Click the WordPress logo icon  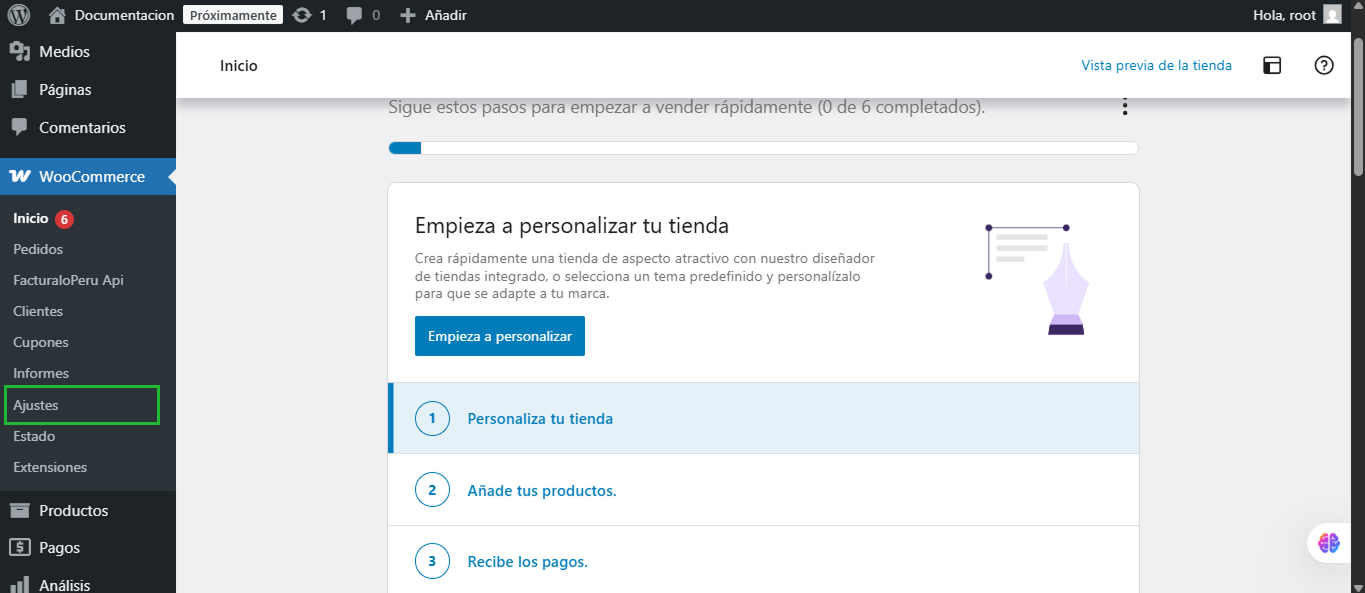pos(19,15)
